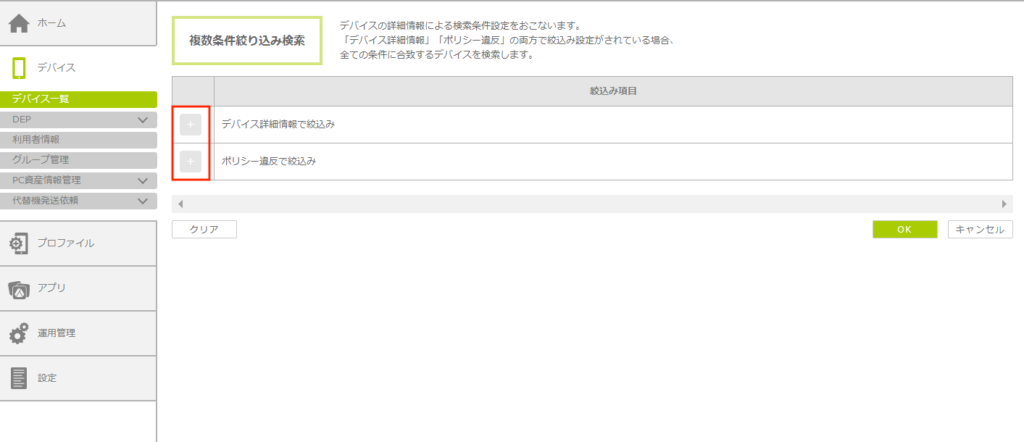Click the Settings document icon
1024x442 pixels.
coord(19,377)
